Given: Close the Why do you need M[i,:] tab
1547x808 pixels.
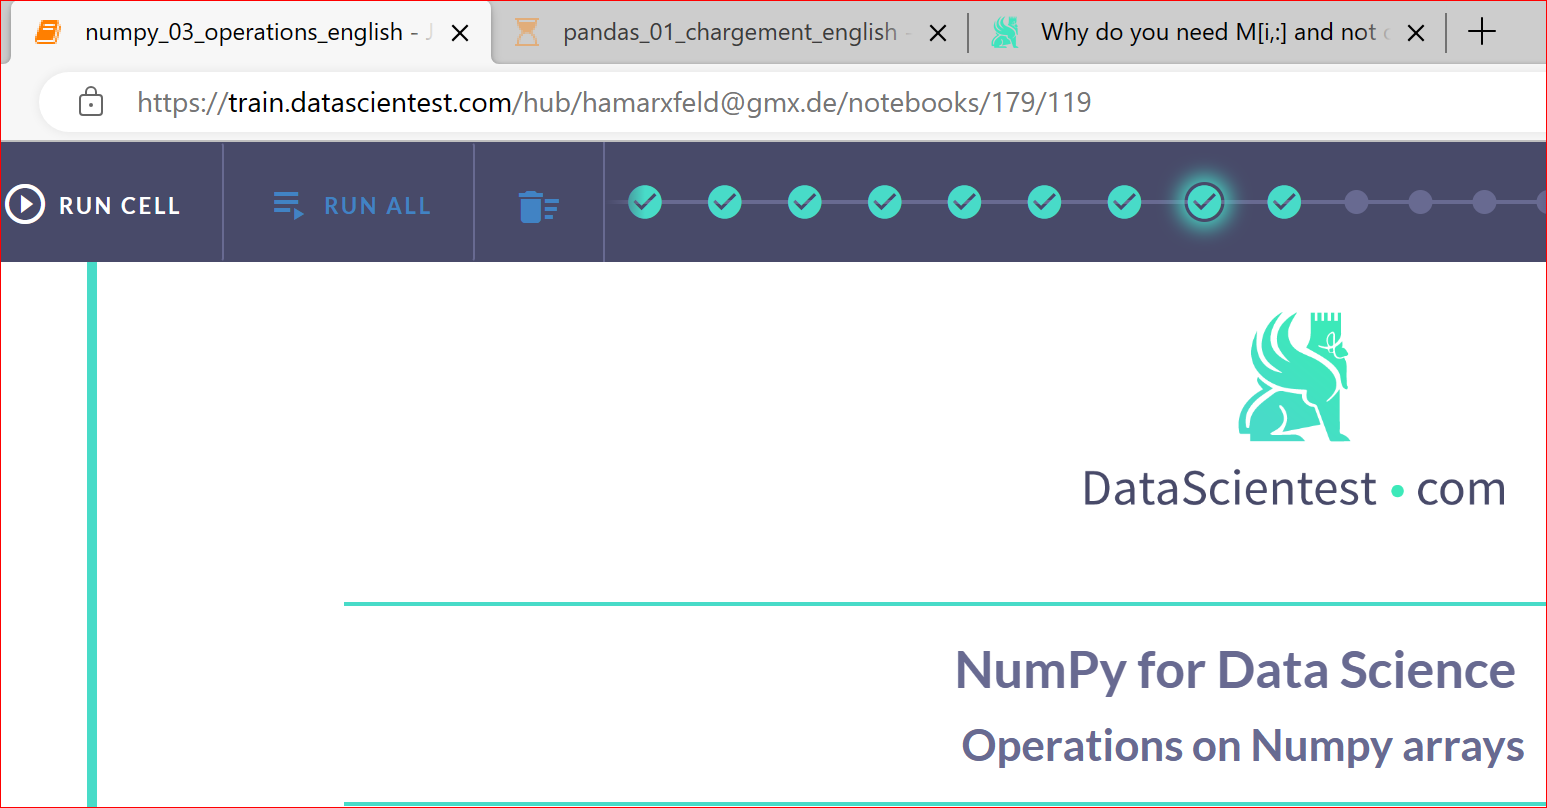Looking at the screenshot, I should click(1416, 33).
